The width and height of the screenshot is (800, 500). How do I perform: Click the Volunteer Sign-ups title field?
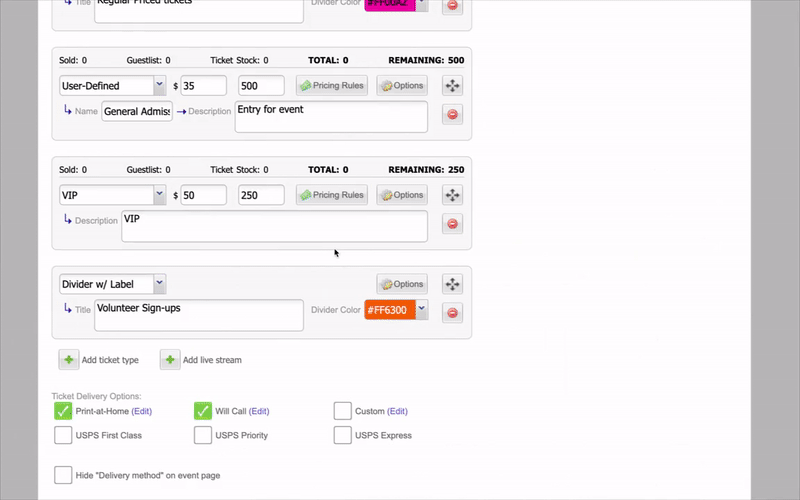(x=199, y=315)
